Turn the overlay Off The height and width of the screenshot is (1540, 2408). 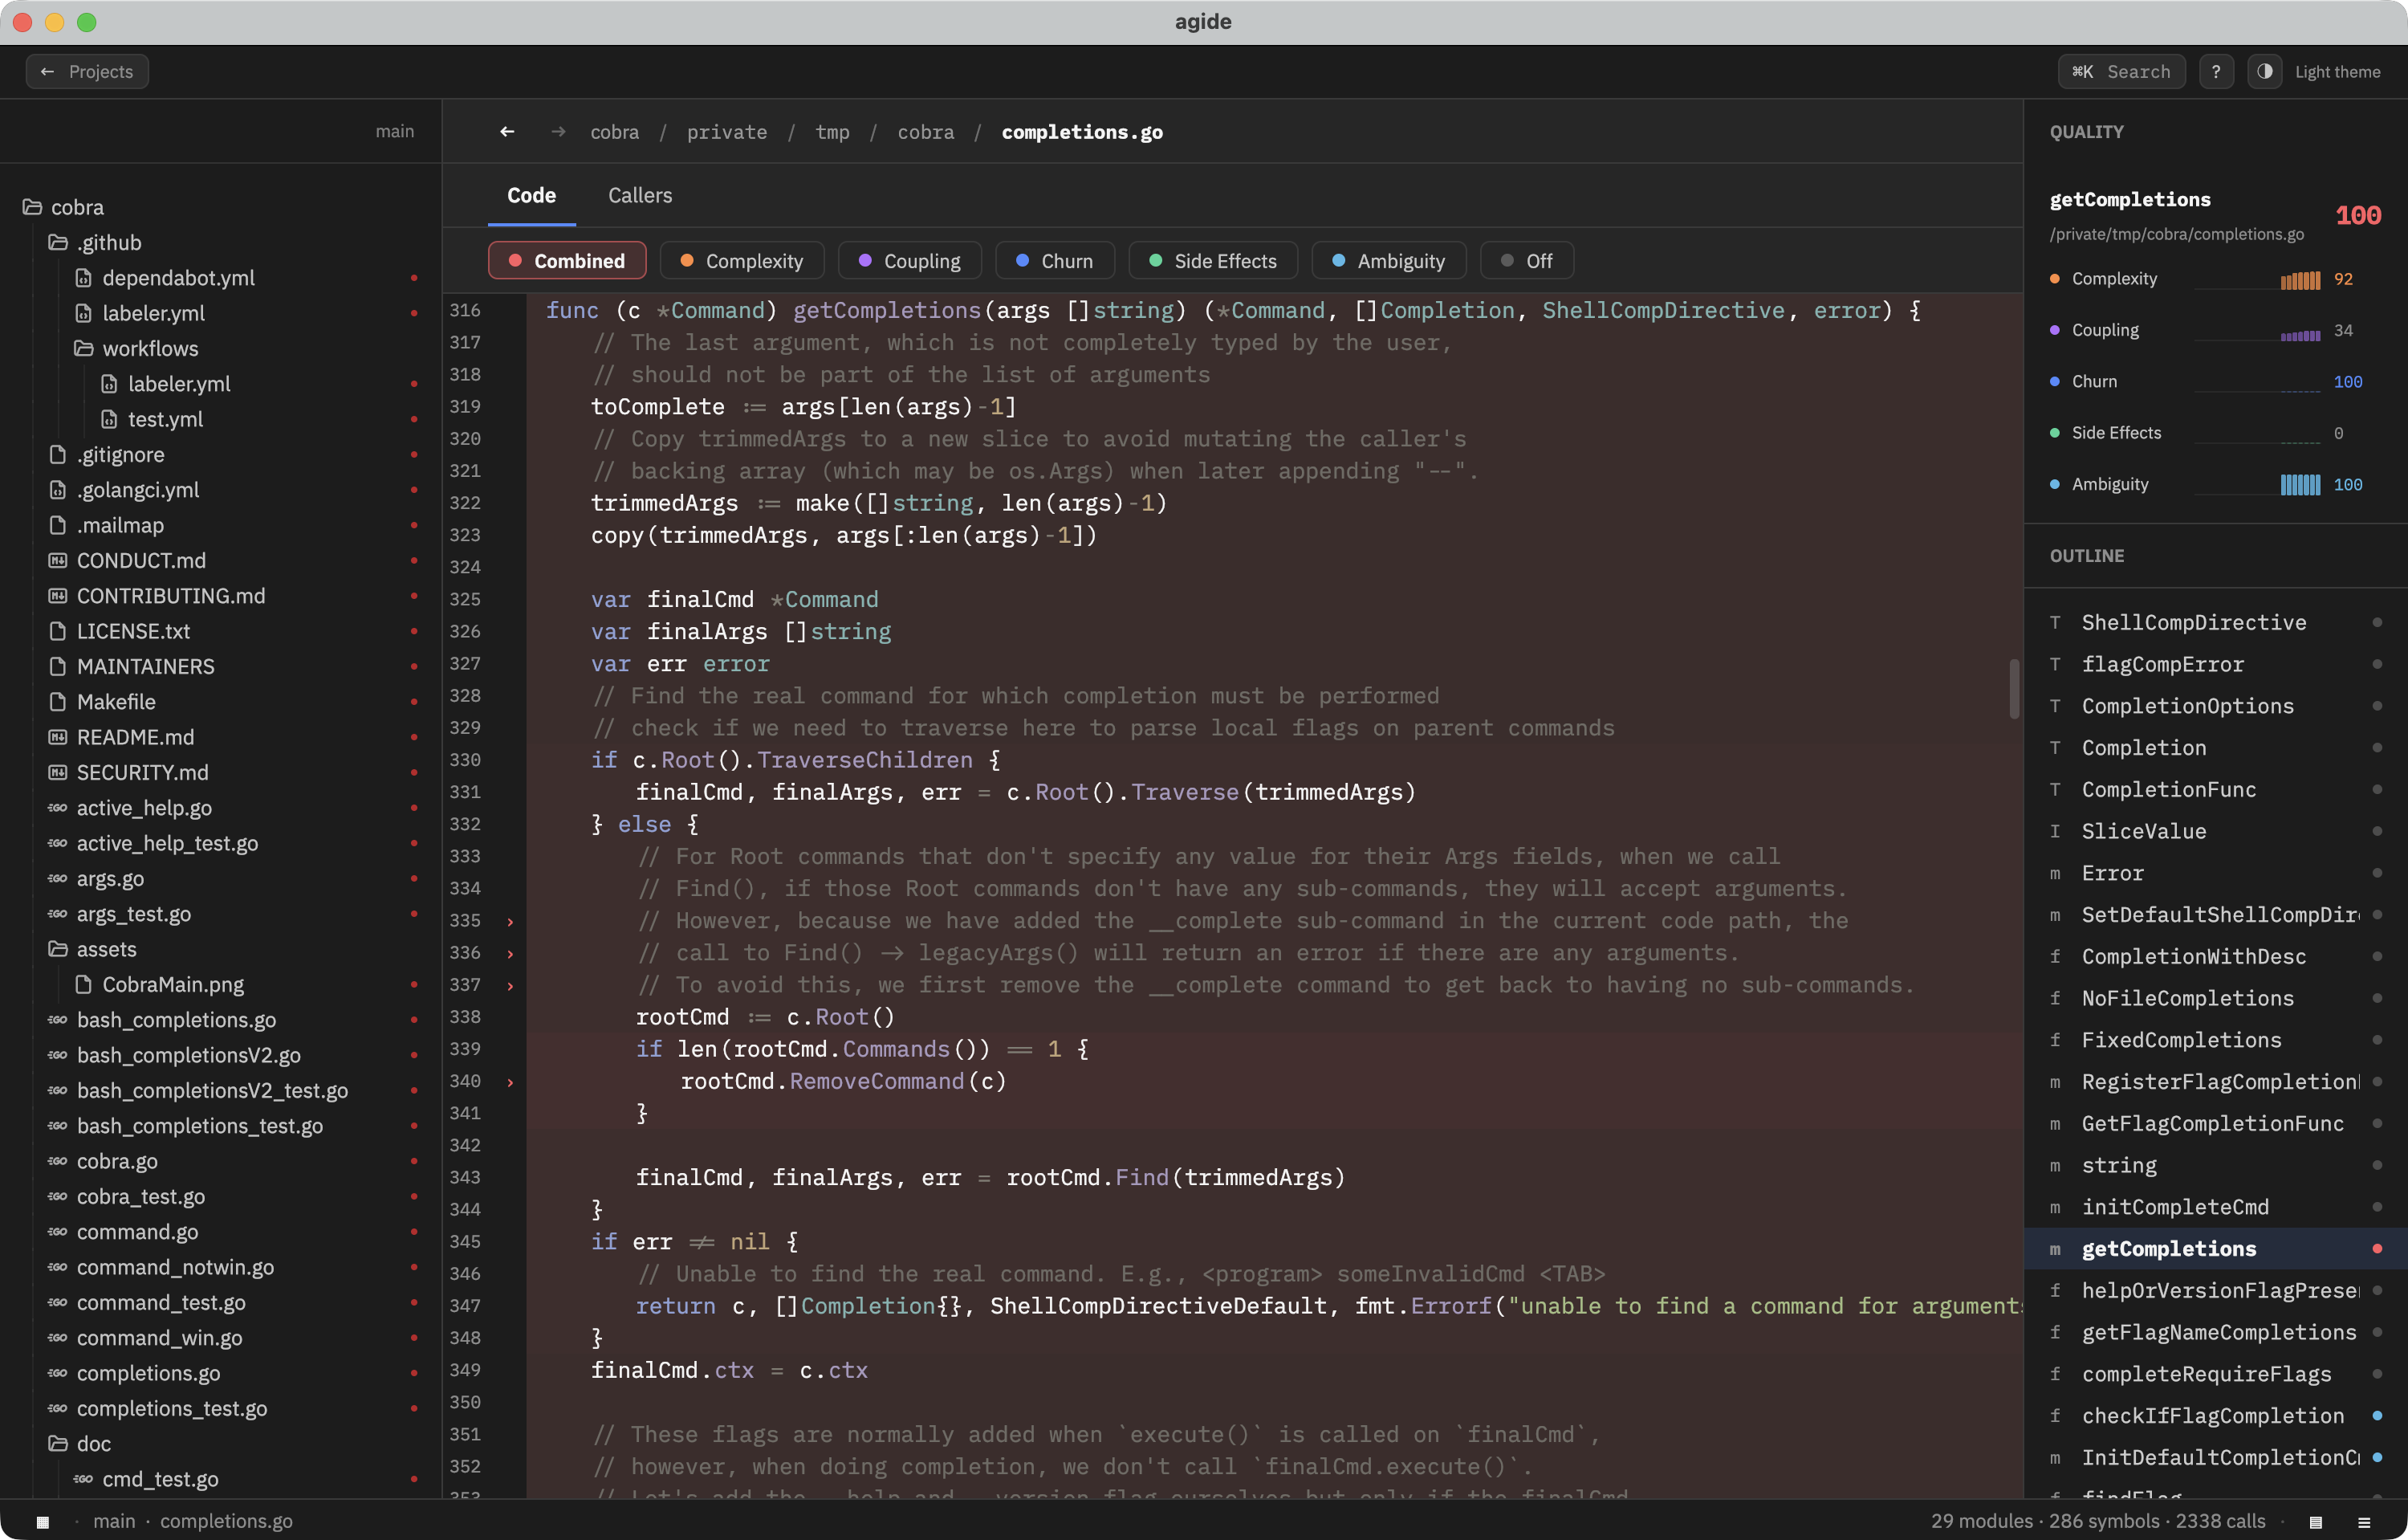point(1527,261)
